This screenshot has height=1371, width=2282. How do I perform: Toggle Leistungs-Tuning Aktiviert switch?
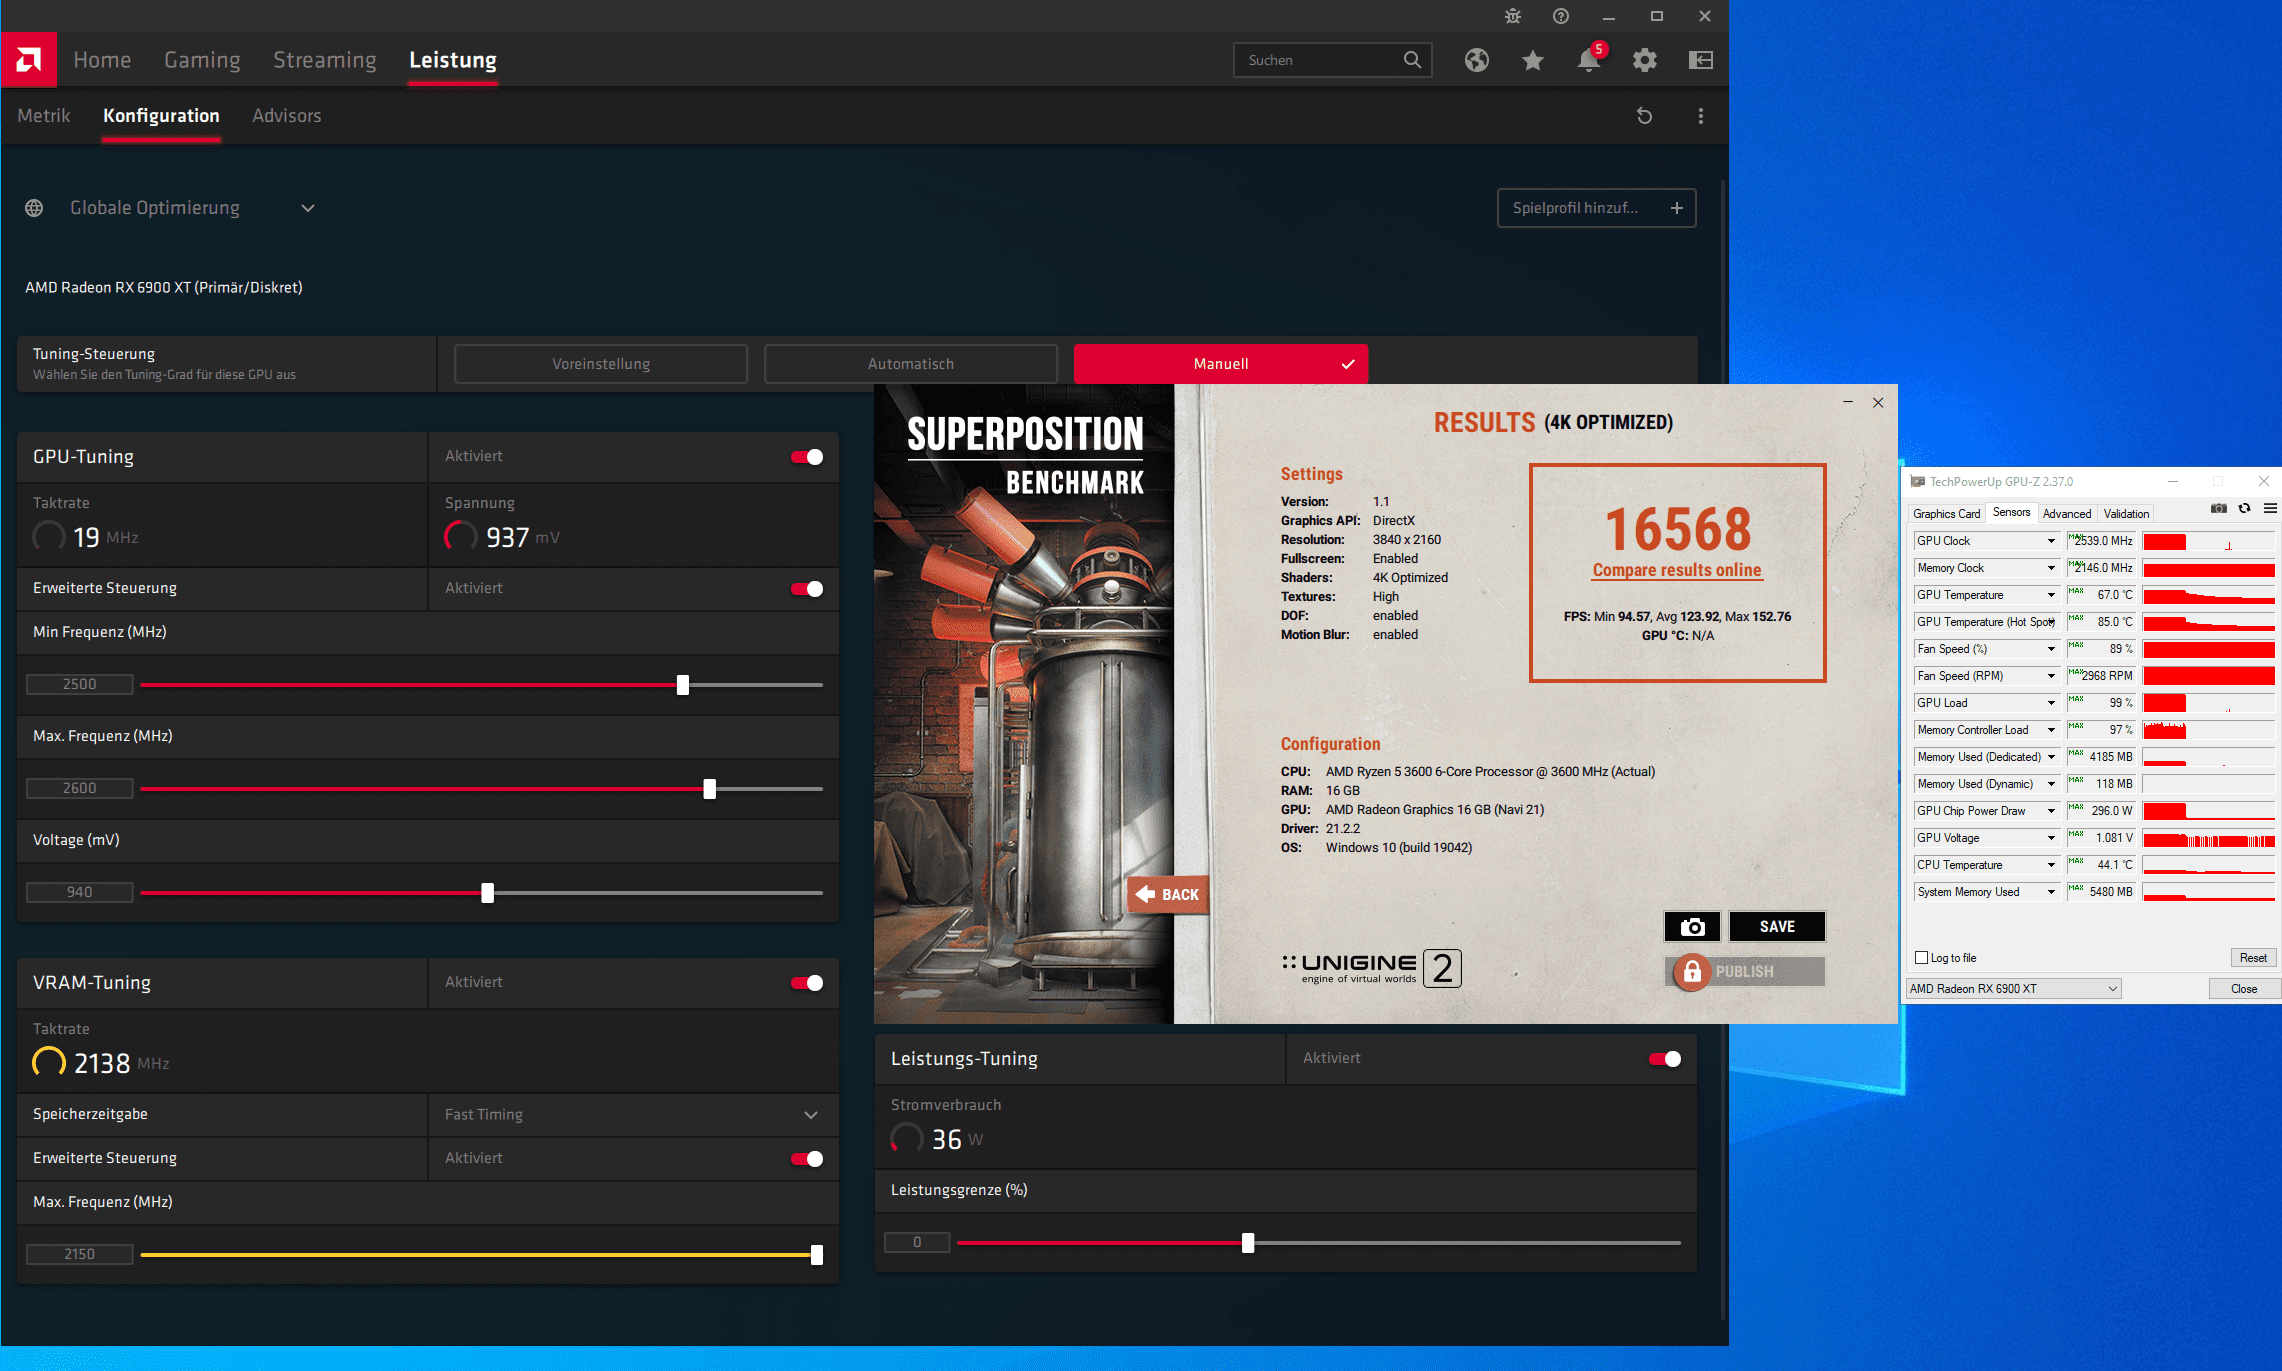click(x=1665, y=1059)
